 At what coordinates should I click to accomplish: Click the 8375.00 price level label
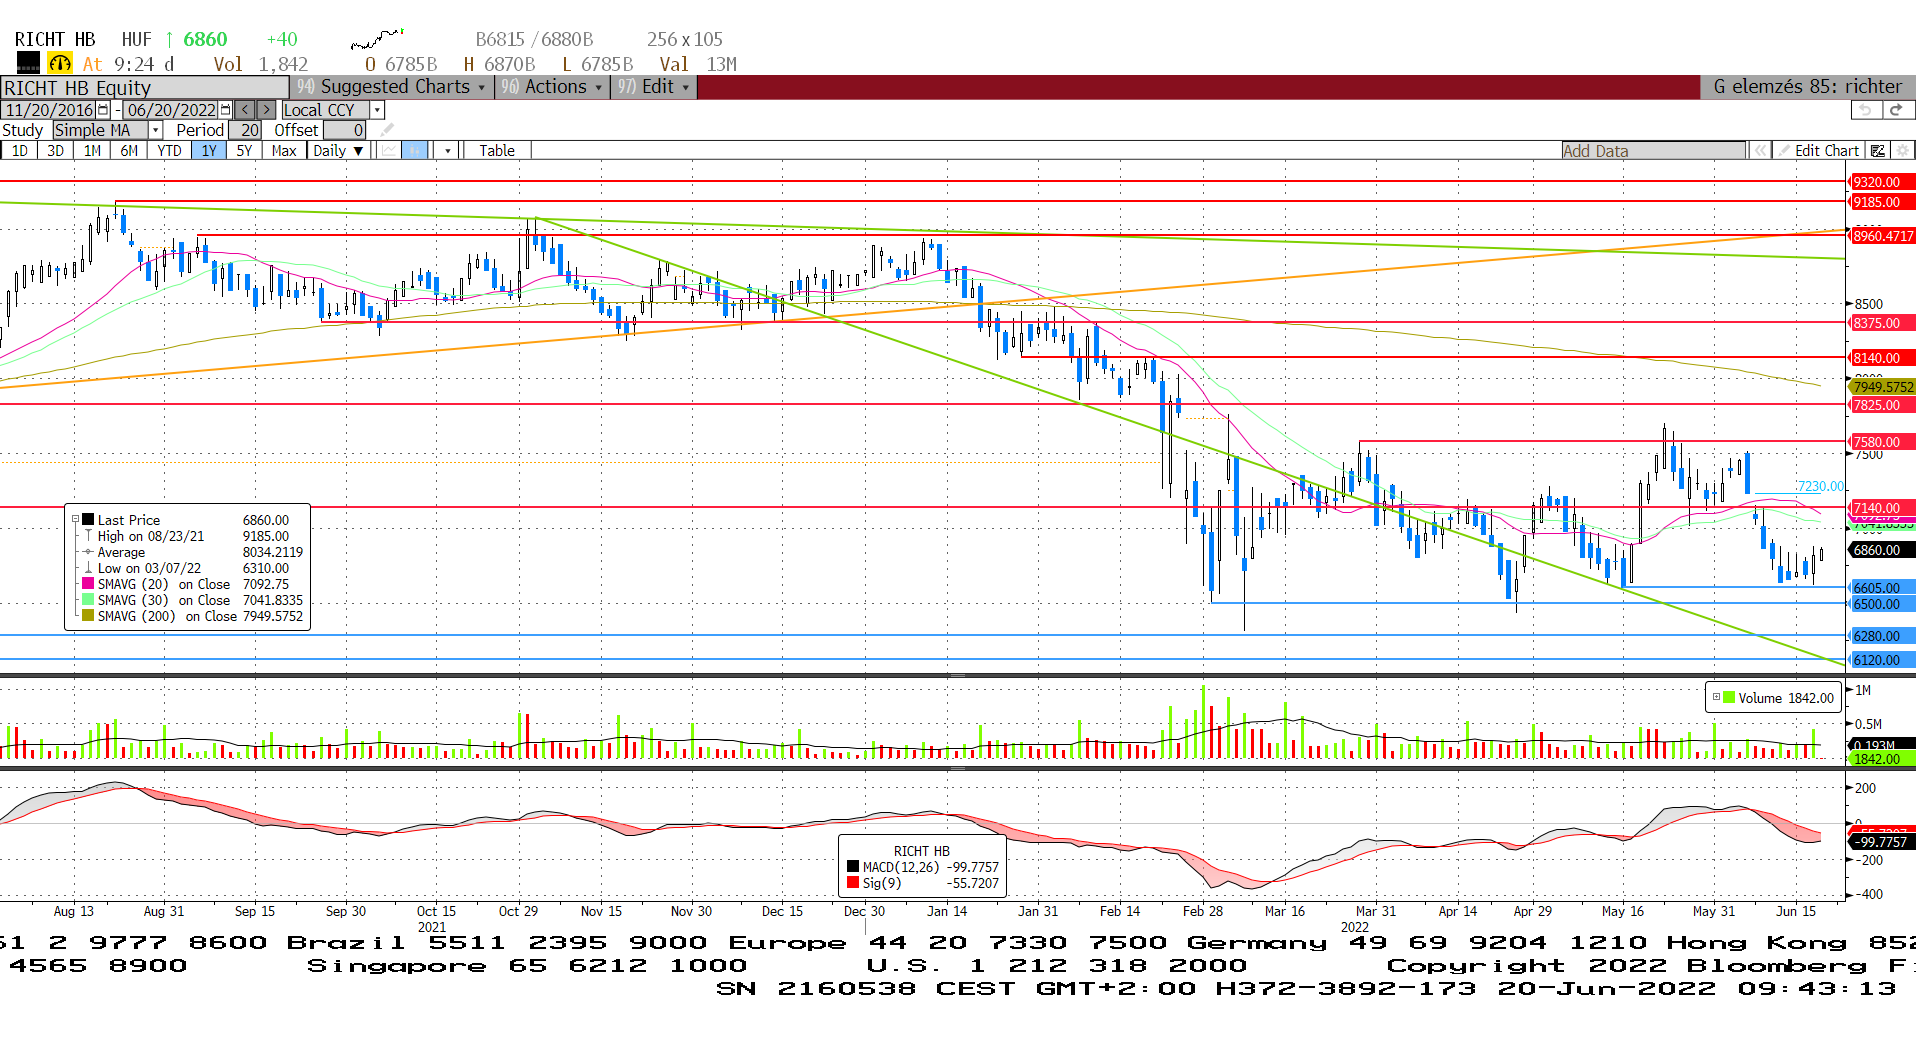[x=1881, y=323]
